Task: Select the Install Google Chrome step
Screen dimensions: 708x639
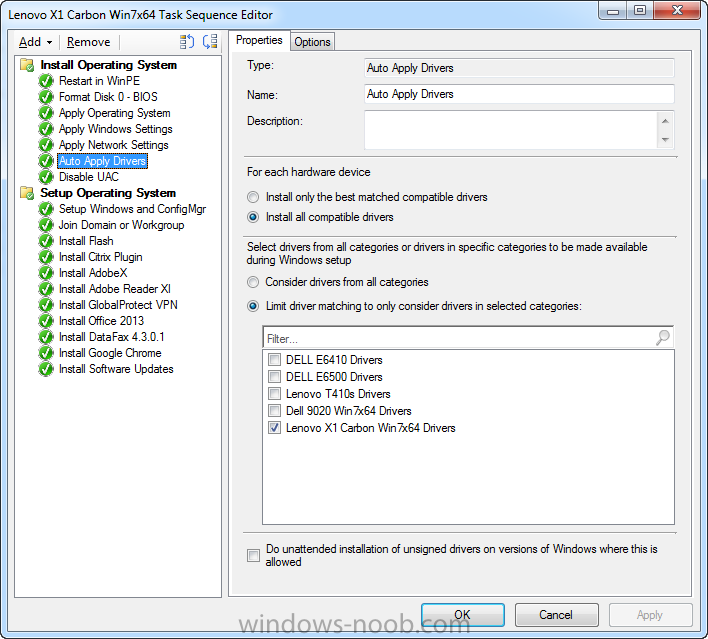Action: [110, 353]
